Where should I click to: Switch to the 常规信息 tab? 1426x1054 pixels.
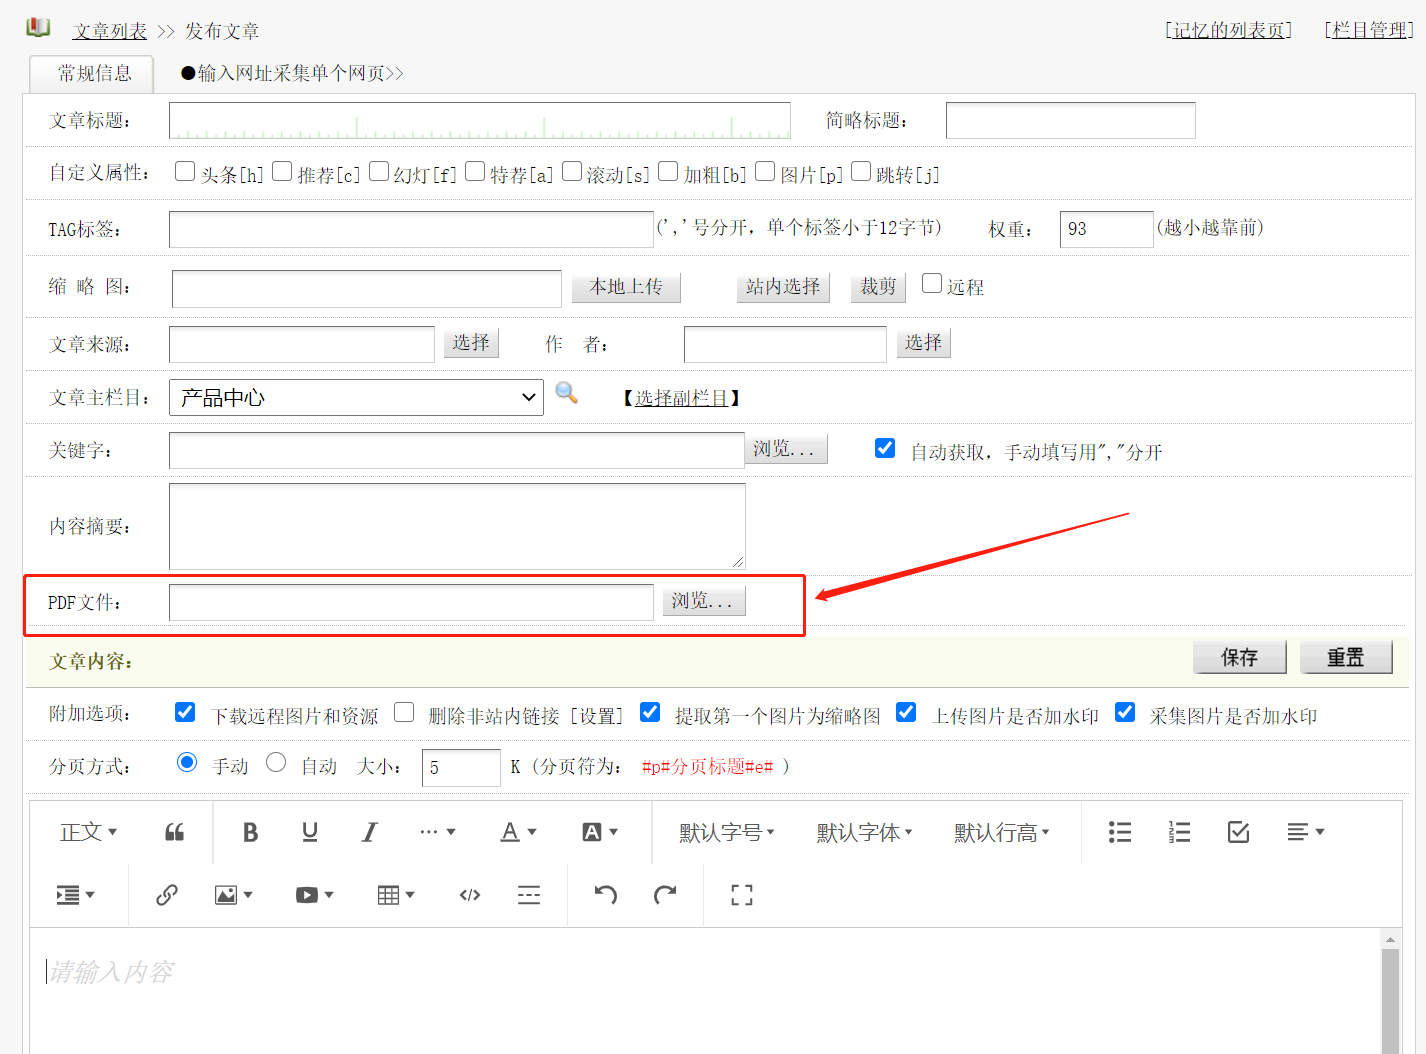[93, 74]
